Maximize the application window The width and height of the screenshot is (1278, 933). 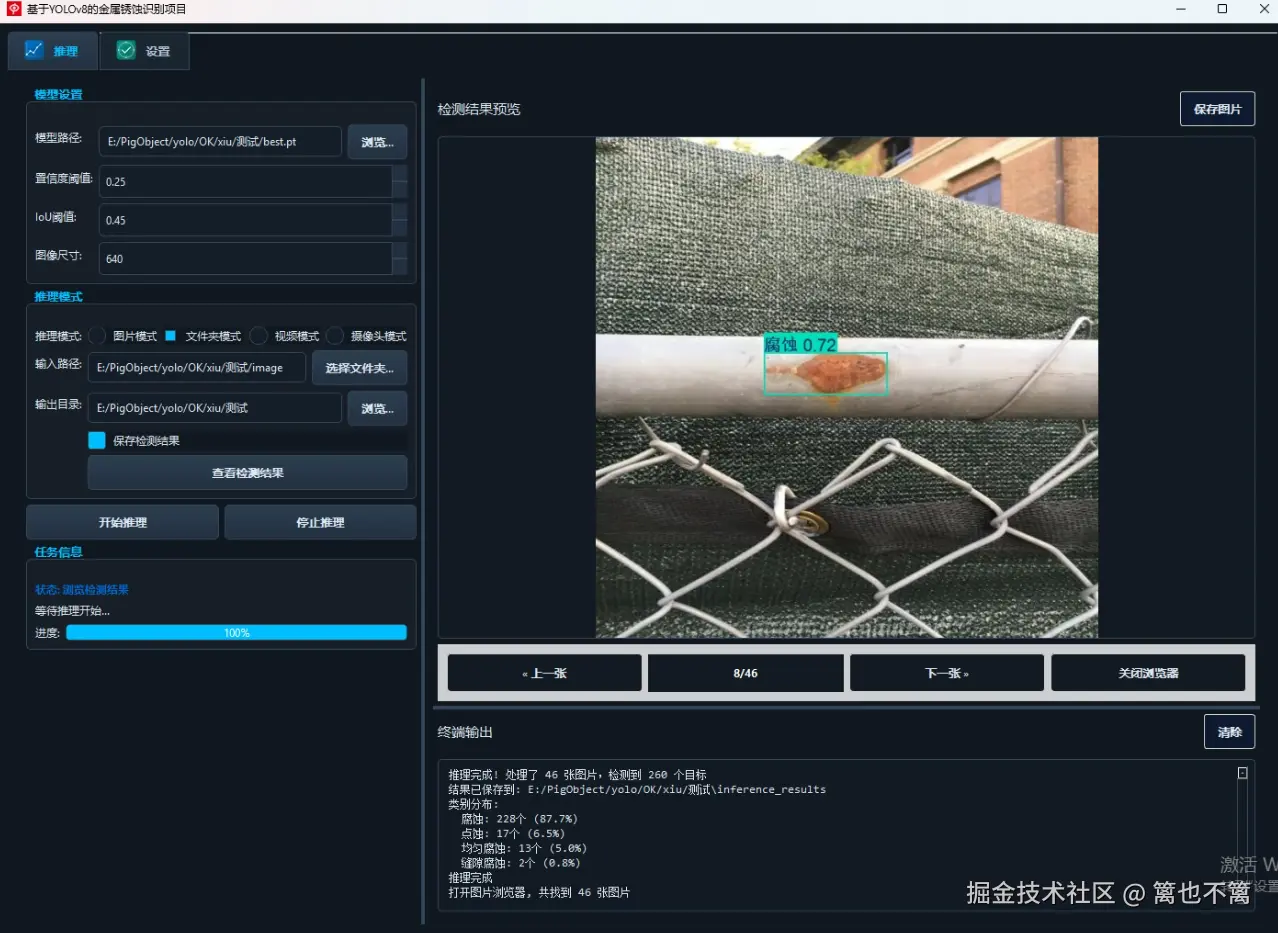[1222, 9]
